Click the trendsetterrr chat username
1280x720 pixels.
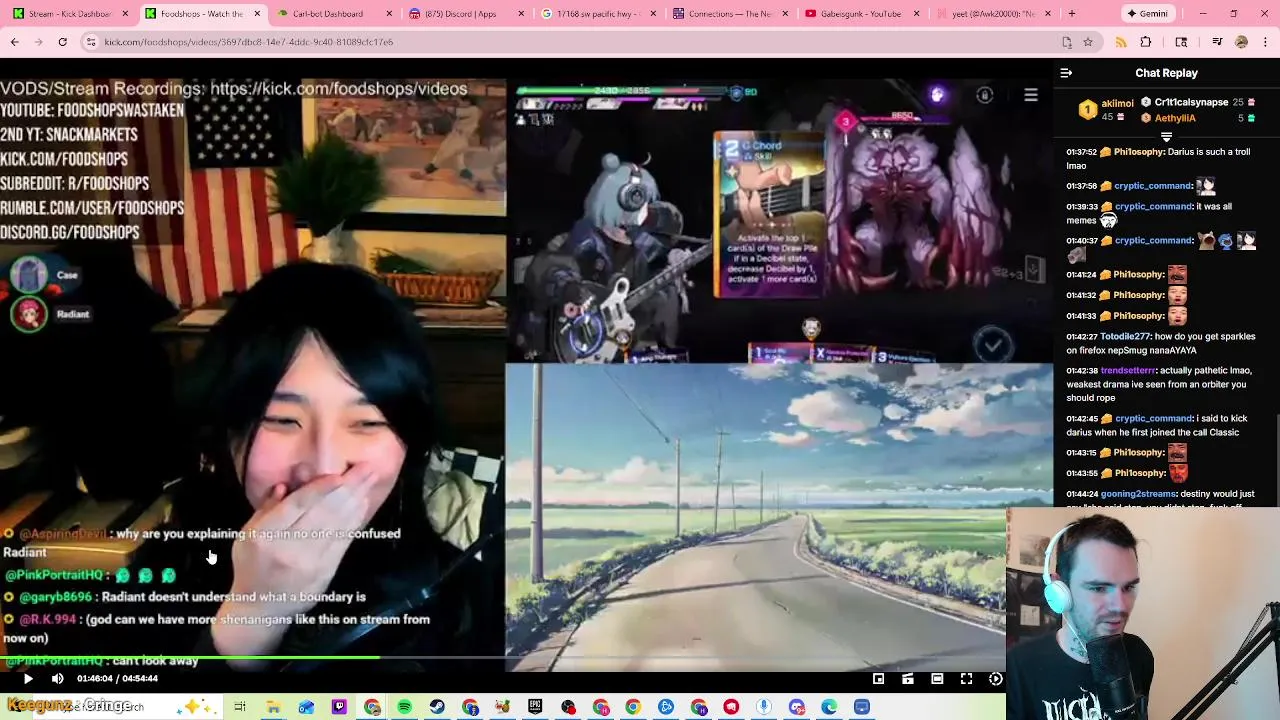click(1128, 370)
